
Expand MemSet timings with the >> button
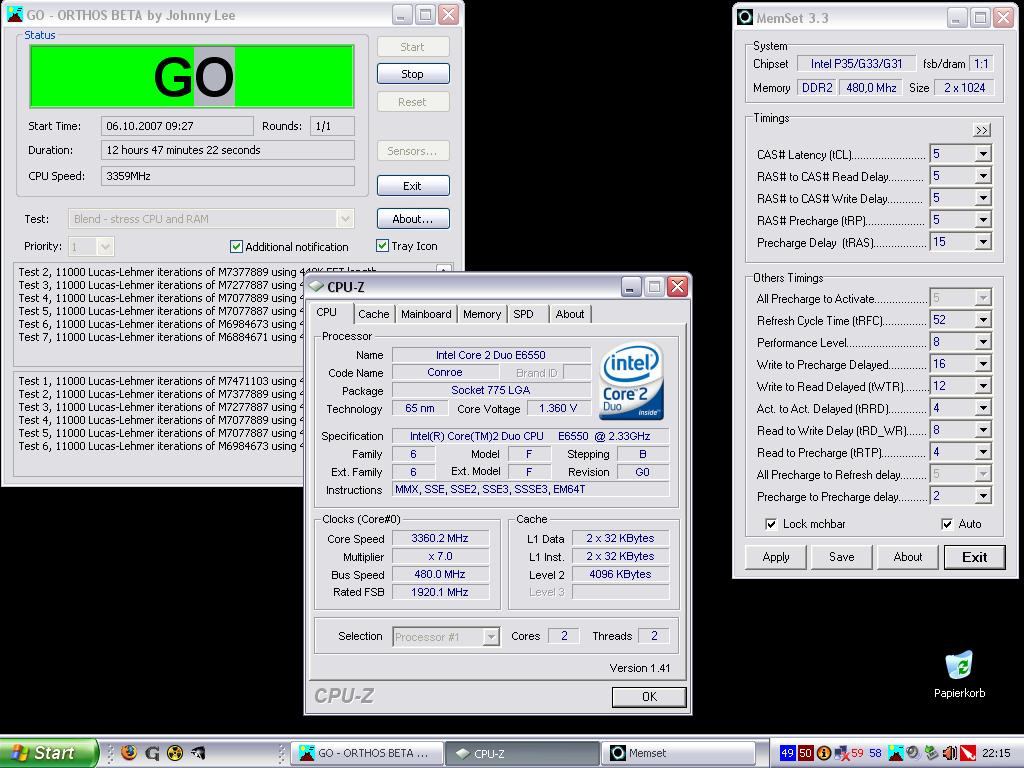tap(981, 130)
